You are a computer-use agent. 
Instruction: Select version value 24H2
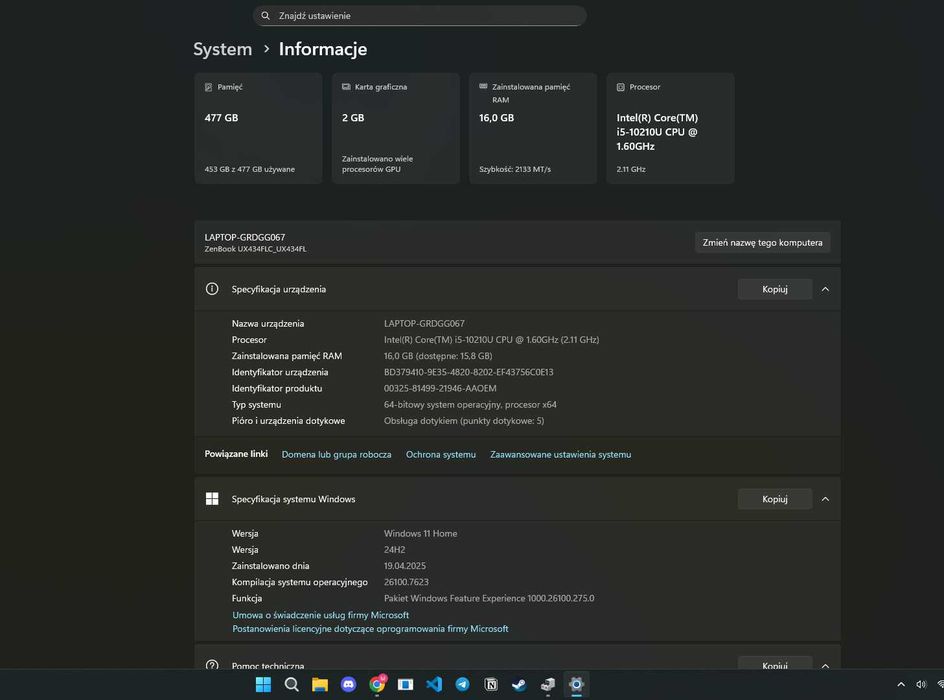(x=394, y=550)
